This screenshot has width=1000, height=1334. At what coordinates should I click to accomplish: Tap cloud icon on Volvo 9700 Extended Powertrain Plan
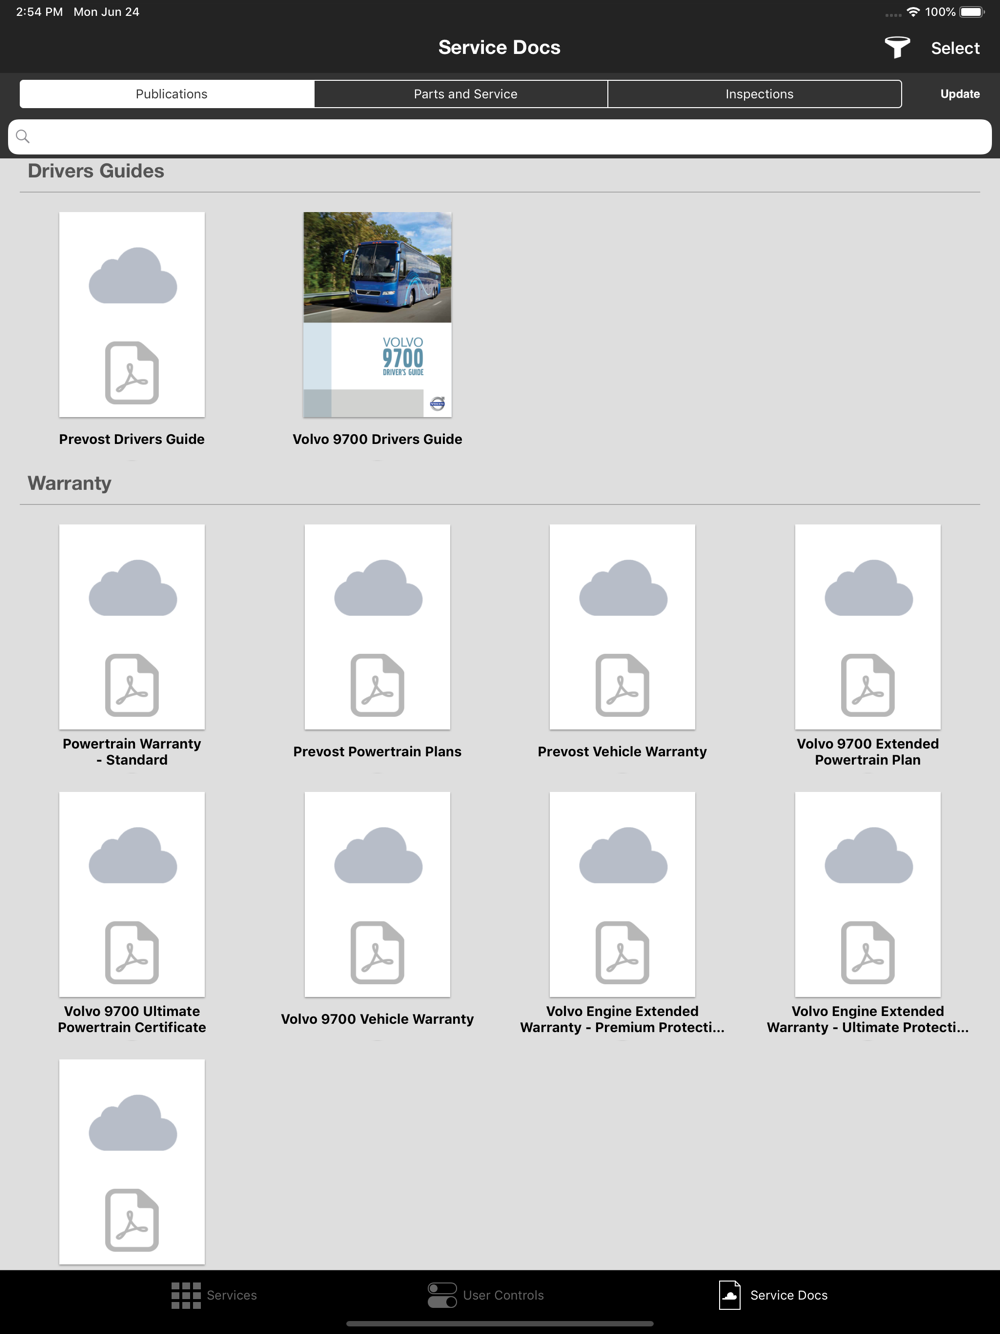click(869, 588)
